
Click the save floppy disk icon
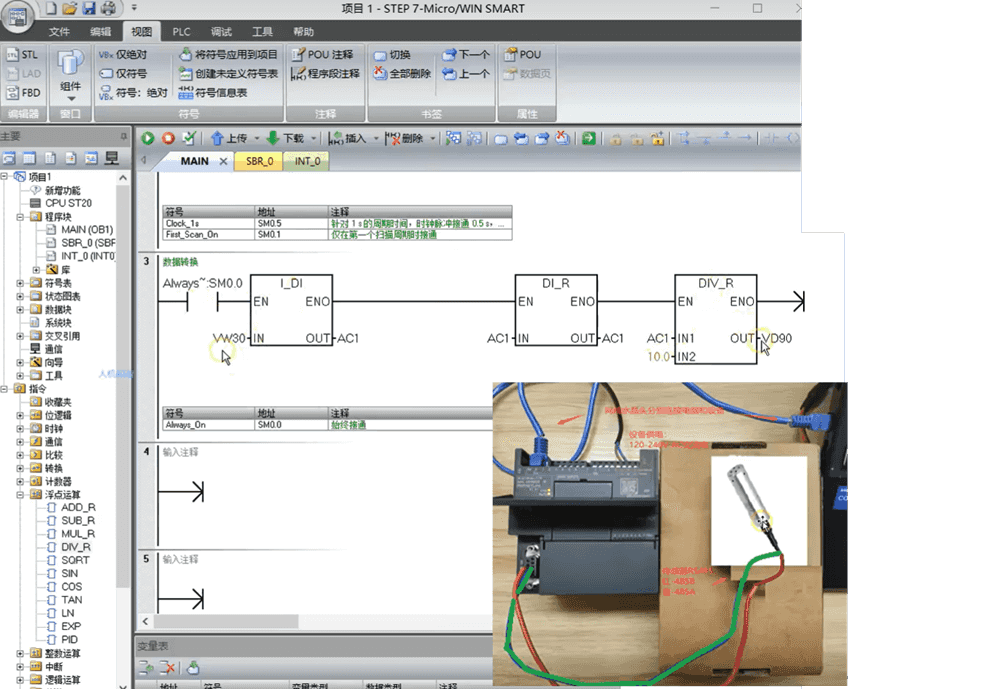point(89,8)
